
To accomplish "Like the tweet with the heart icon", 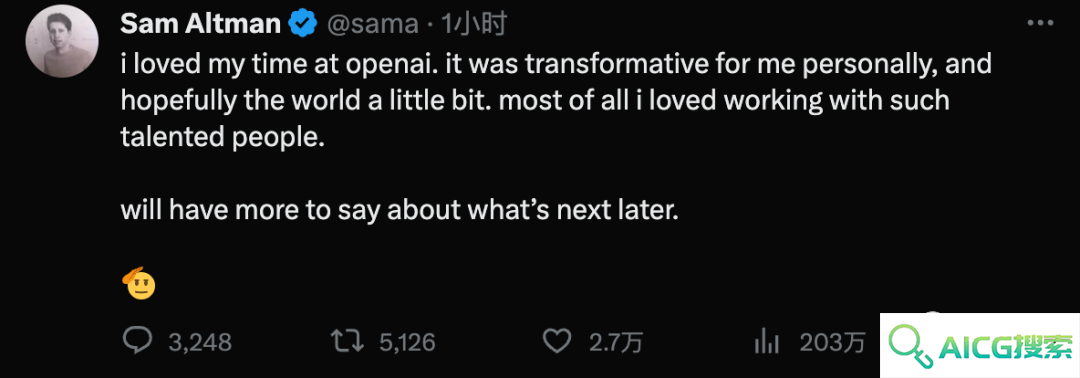I will pyautogui.click(x=558, y=342).
